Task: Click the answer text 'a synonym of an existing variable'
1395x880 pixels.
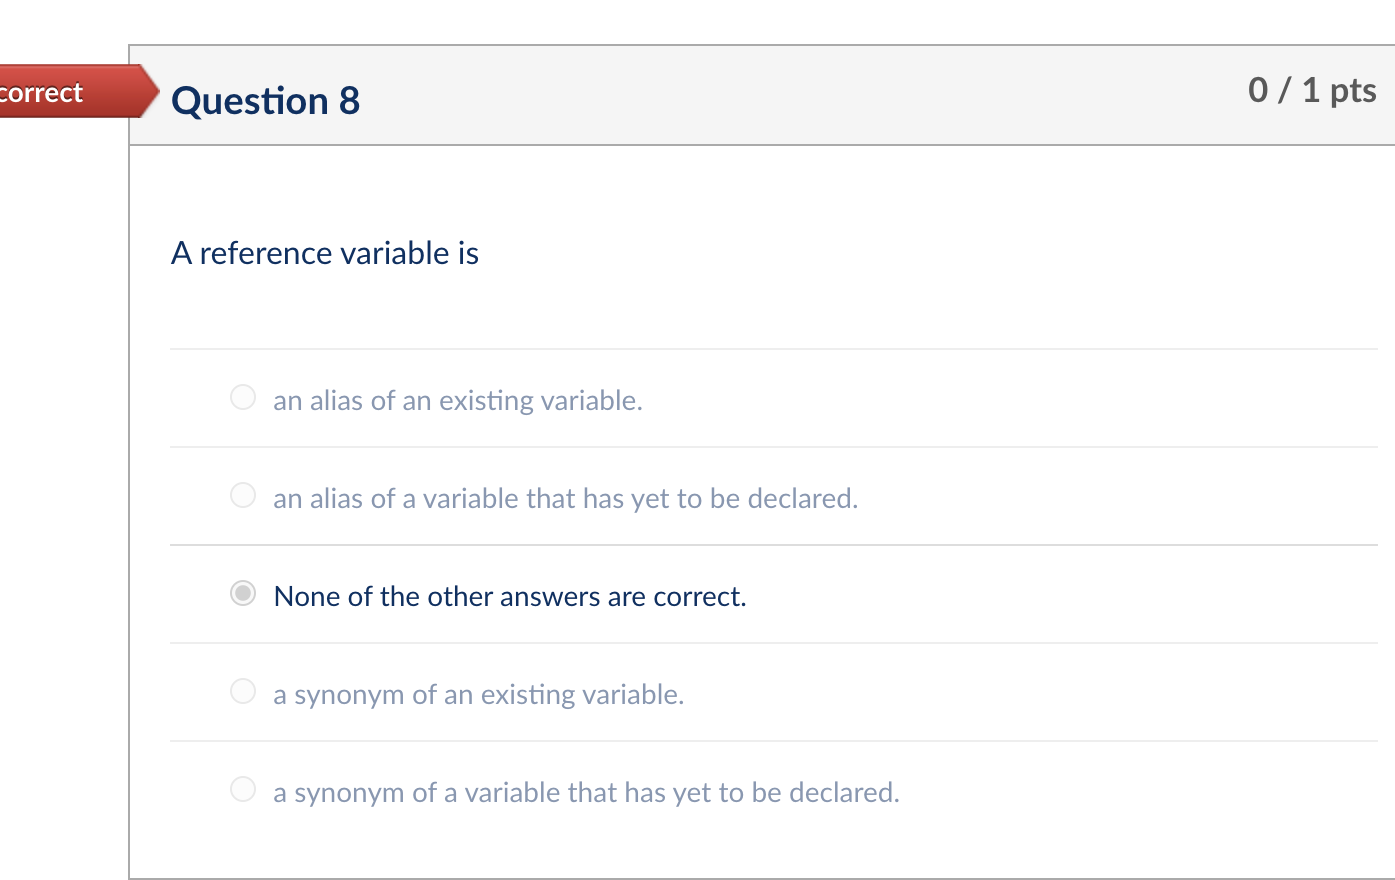Action: [x=478, y=693]
